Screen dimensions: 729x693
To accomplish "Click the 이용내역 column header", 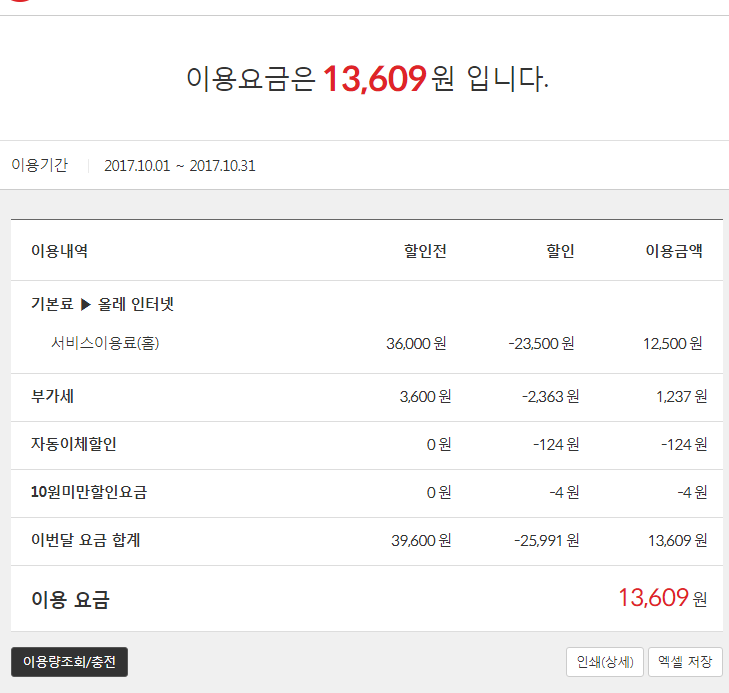I will coord(59,251).
